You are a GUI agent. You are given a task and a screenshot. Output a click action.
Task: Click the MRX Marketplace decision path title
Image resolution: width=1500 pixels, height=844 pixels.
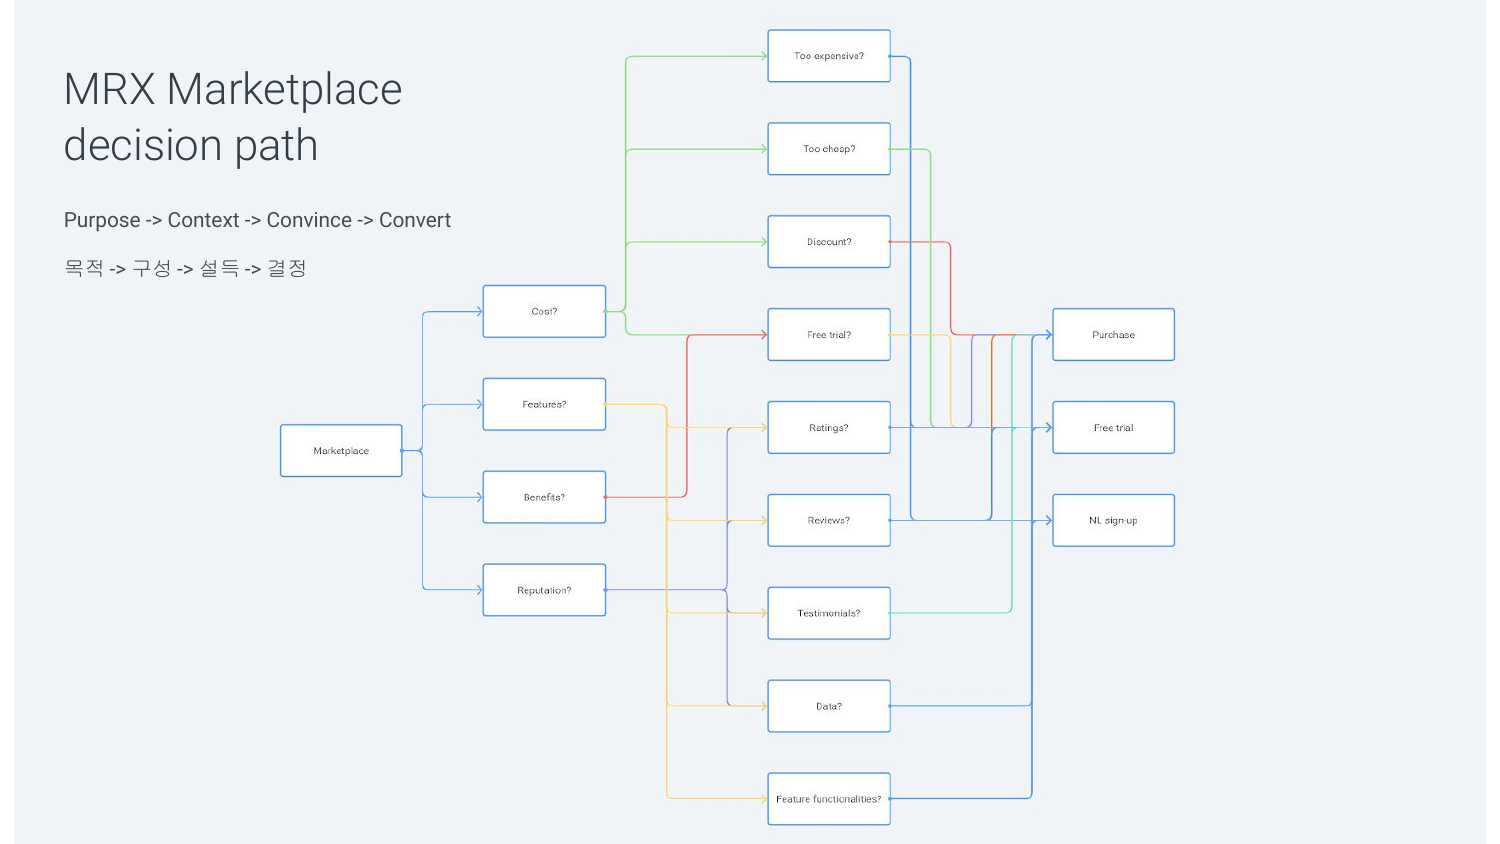[233, 117]
